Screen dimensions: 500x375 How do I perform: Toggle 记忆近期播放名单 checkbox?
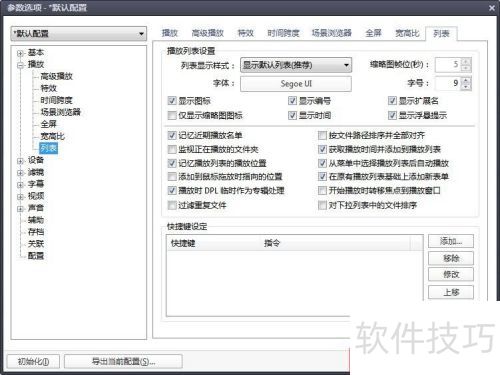[172, 135]
